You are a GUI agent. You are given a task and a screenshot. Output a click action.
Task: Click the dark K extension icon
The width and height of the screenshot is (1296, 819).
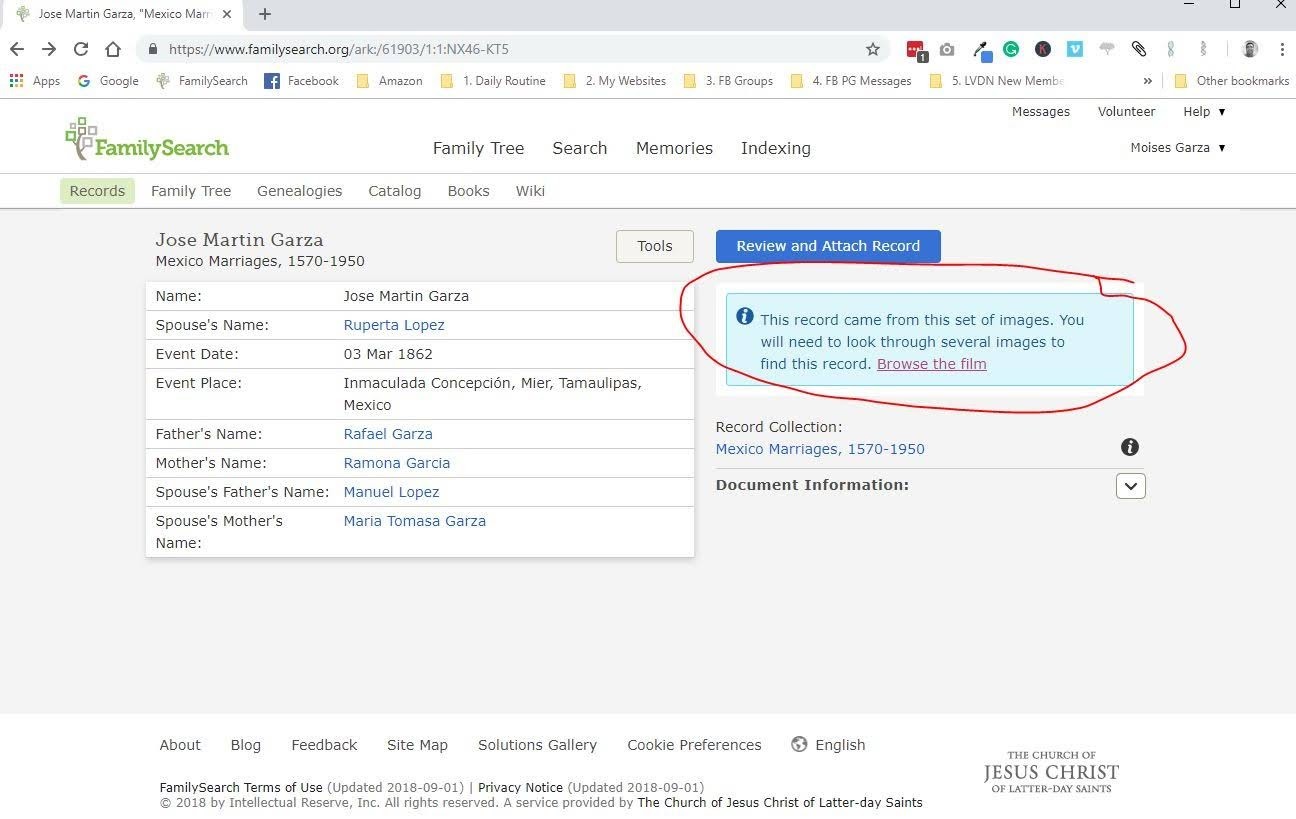1043,49
